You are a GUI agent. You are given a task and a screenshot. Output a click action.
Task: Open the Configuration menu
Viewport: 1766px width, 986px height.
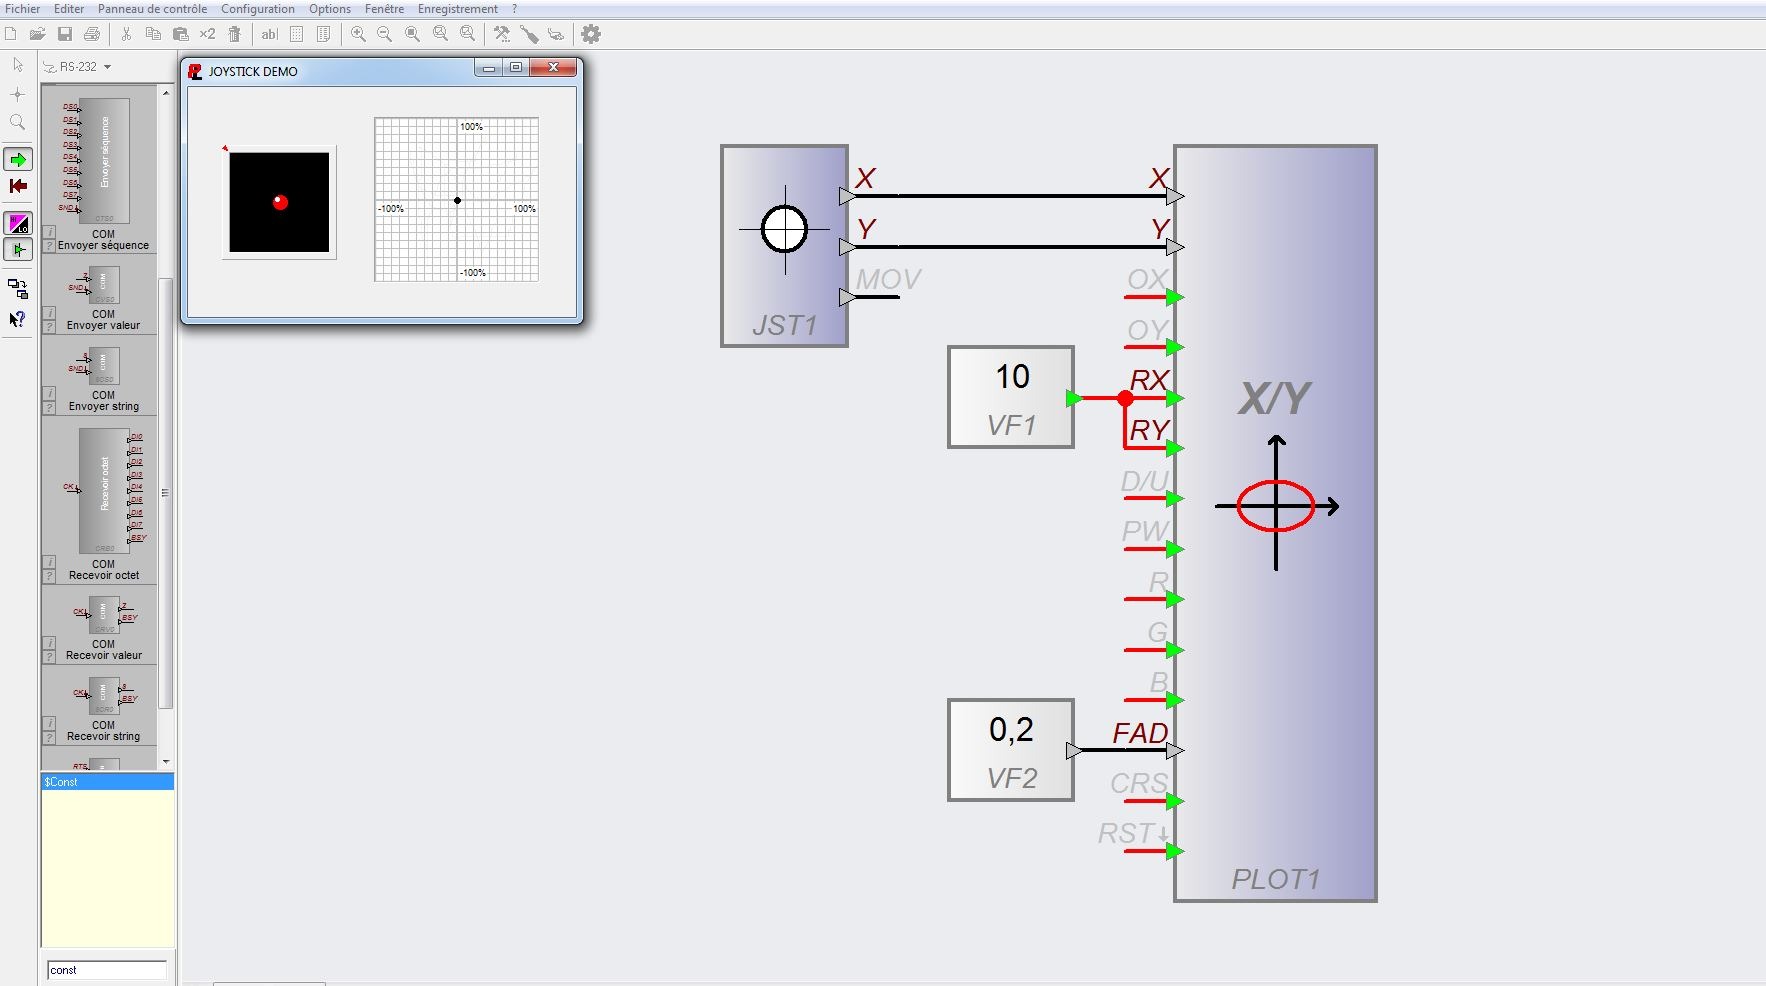coord(258,9)
